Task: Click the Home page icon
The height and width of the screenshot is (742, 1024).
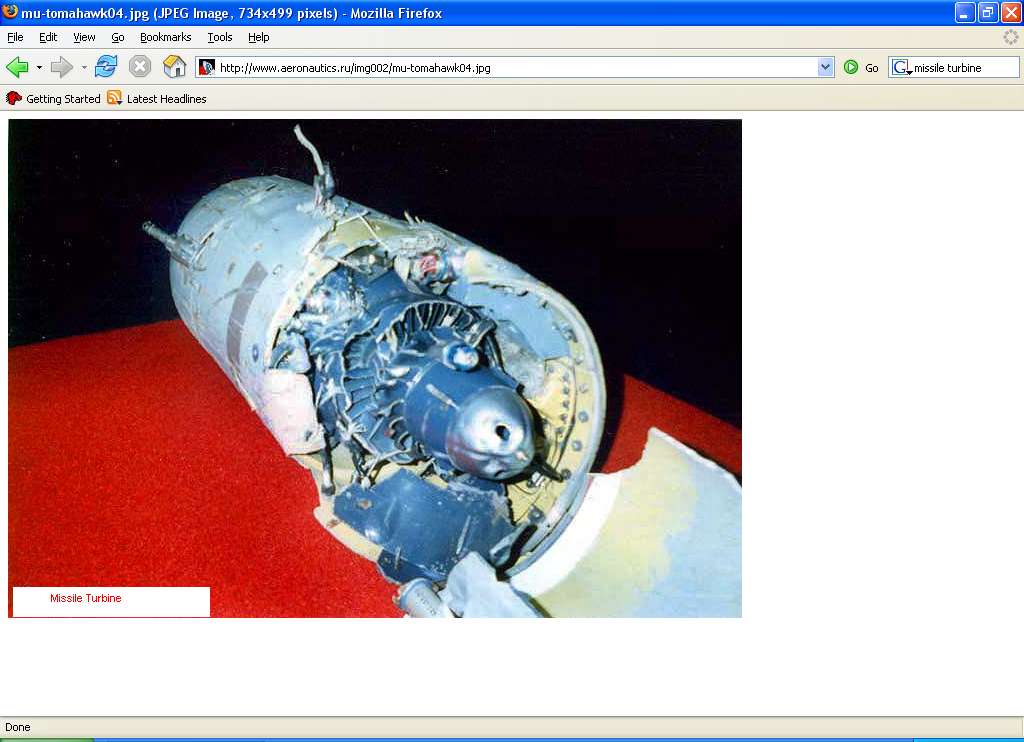Action: point(173,66)
